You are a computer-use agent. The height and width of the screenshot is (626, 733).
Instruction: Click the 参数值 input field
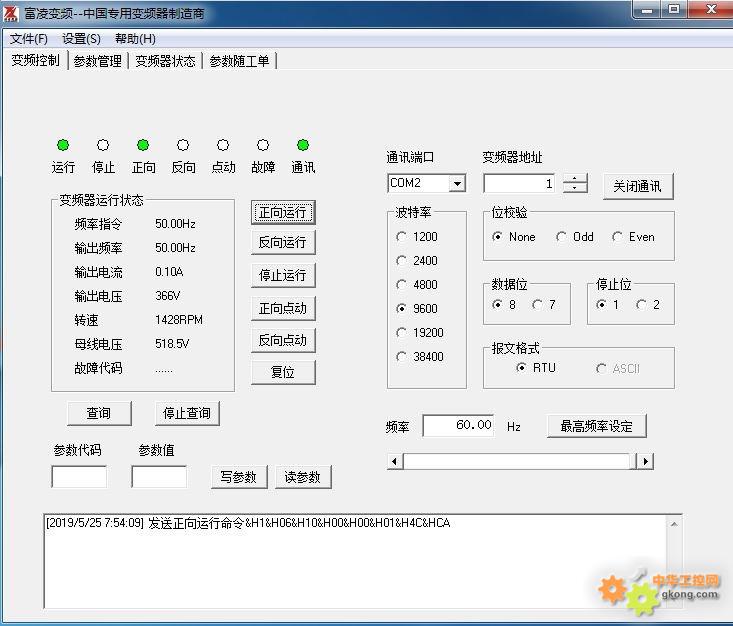(x=159, y=476)
